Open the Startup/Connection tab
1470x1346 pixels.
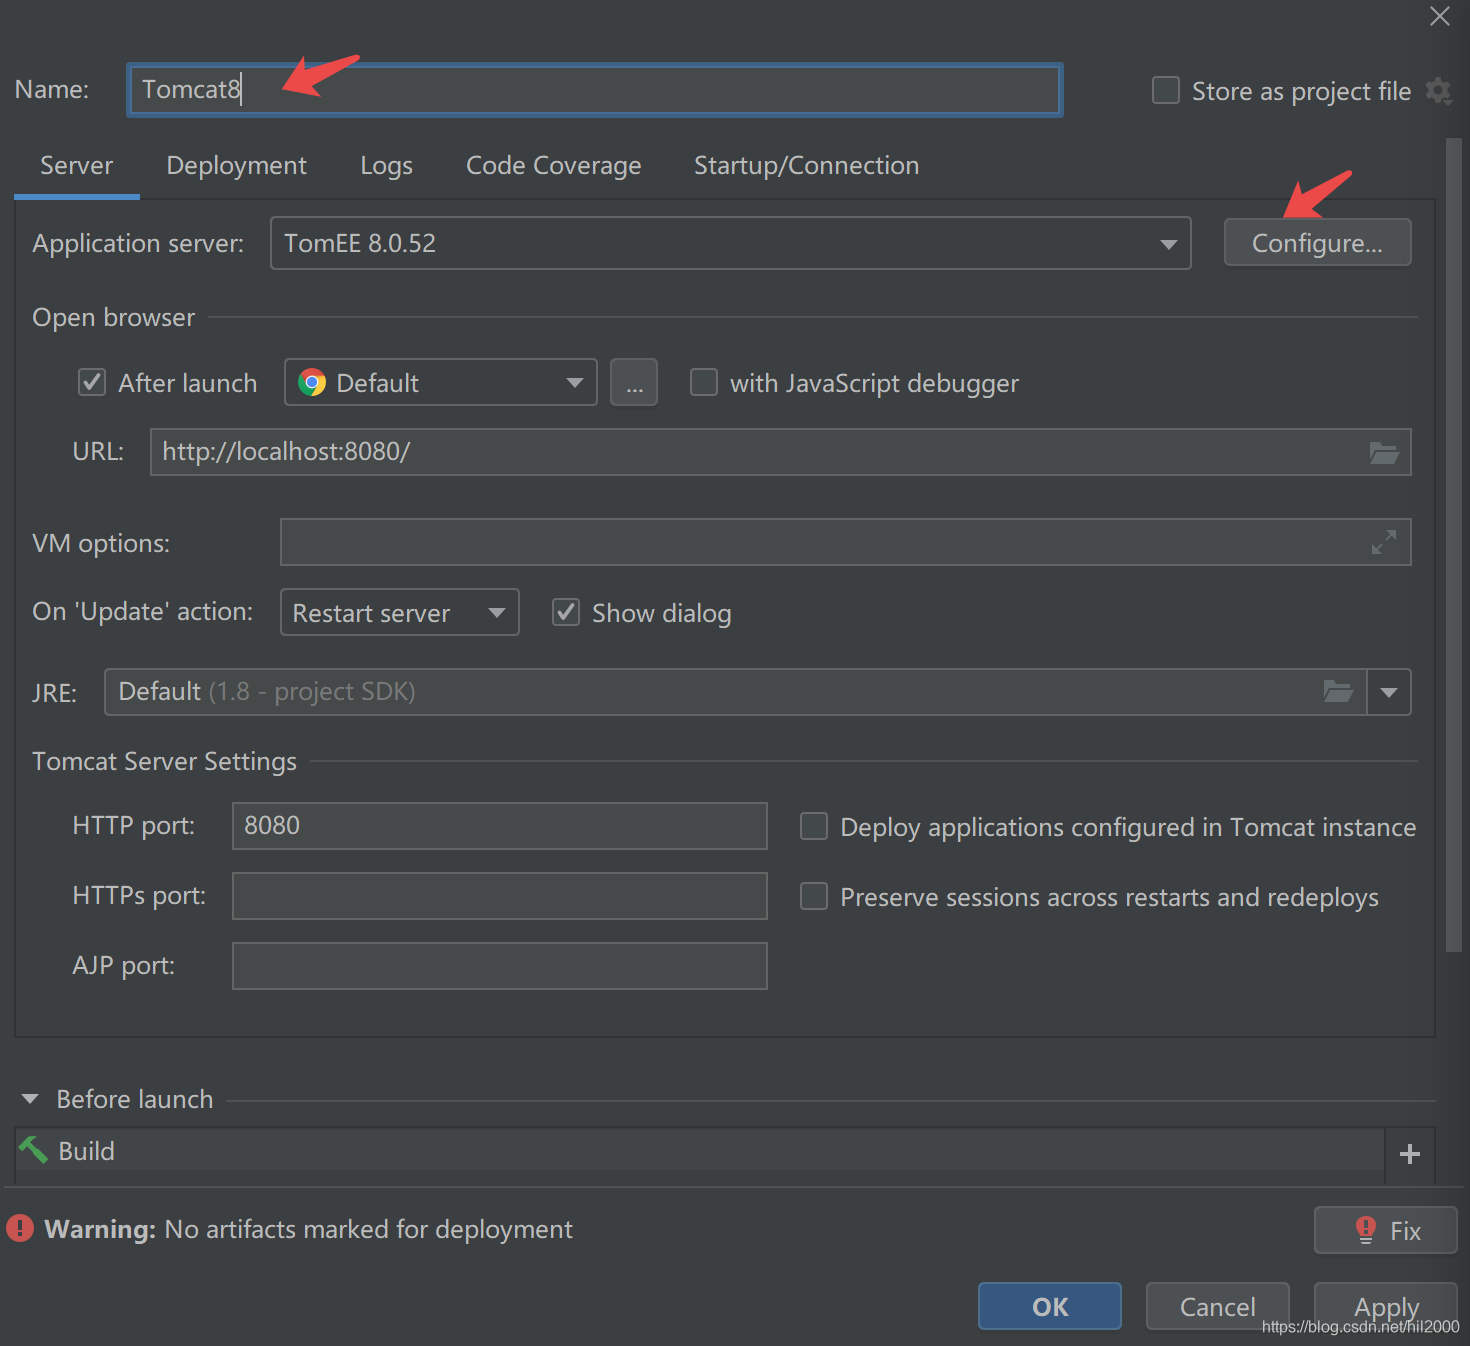click(806, 166)
